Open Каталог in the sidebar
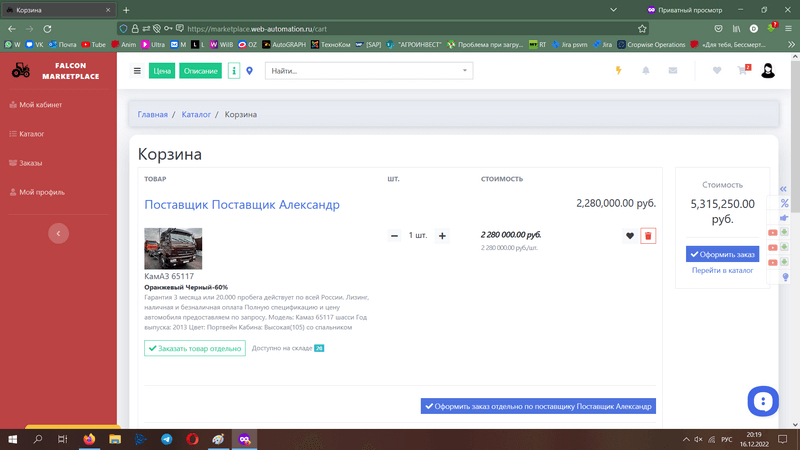 click(27, 134)
